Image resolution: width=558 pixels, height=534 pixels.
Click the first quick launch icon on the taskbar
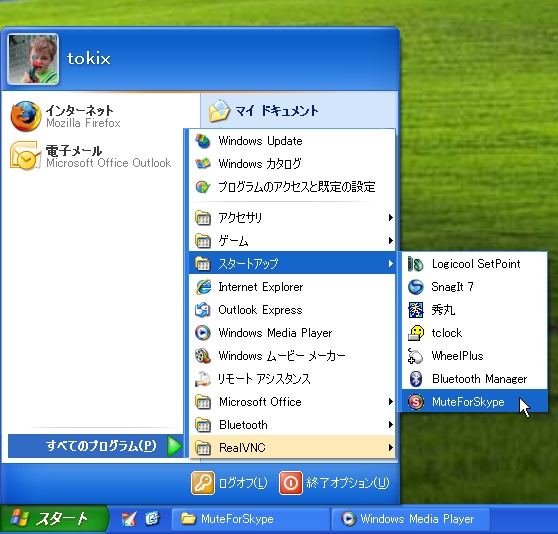129,519
